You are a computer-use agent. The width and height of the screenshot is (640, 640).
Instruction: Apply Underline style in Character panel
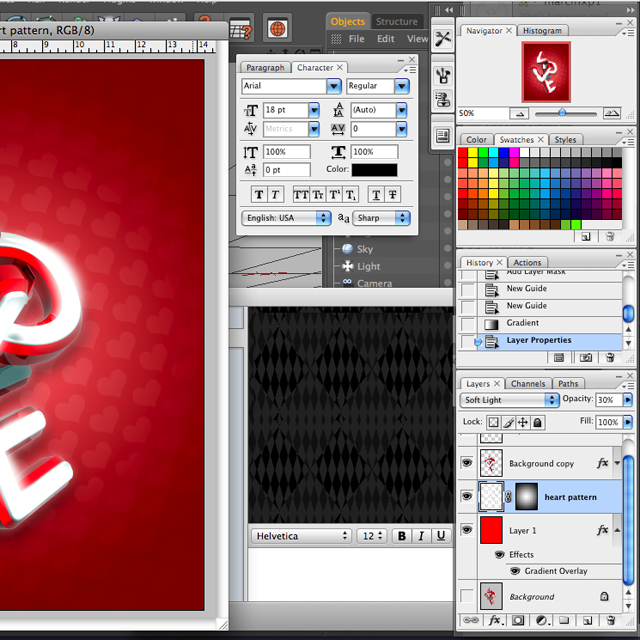click(376, 195)
